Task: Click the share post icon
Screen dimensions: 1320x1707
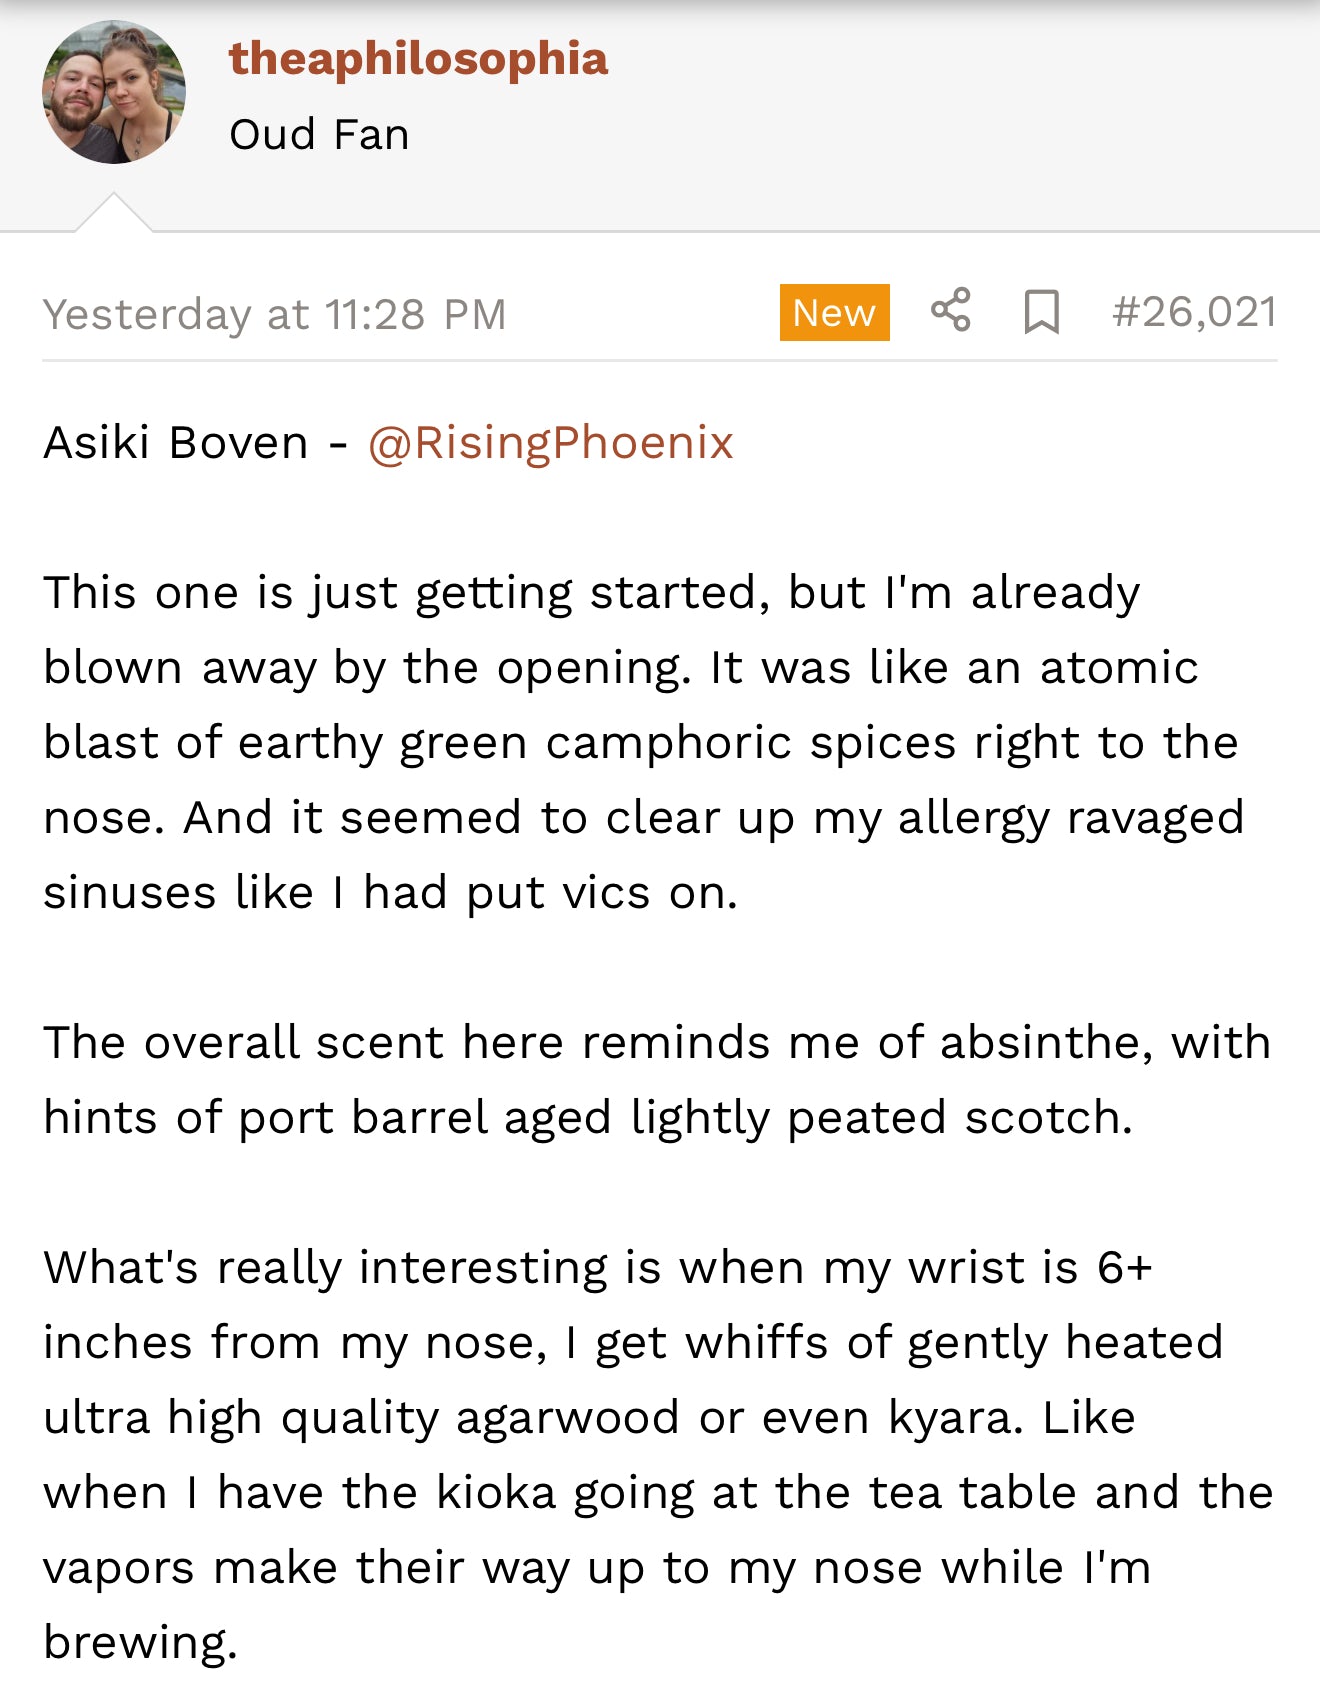Action: pyautogui.click(x=950, y=310)
